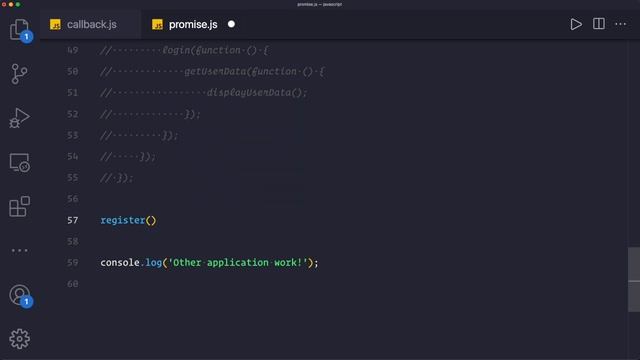
Task: Click line number 49 in the gutter
Action: point(73,50)
